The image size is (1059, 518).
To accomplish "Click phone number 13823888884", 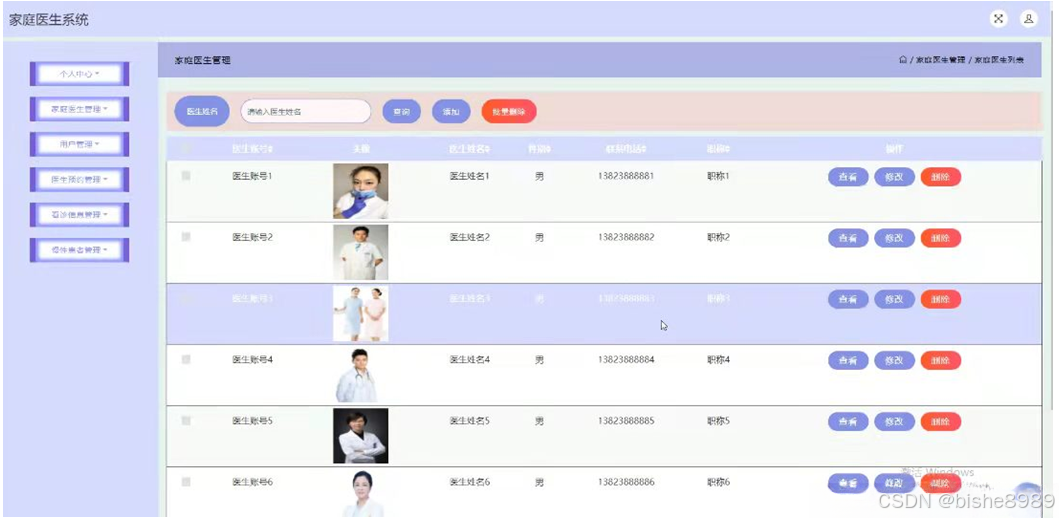I will [x=625, y=359].
